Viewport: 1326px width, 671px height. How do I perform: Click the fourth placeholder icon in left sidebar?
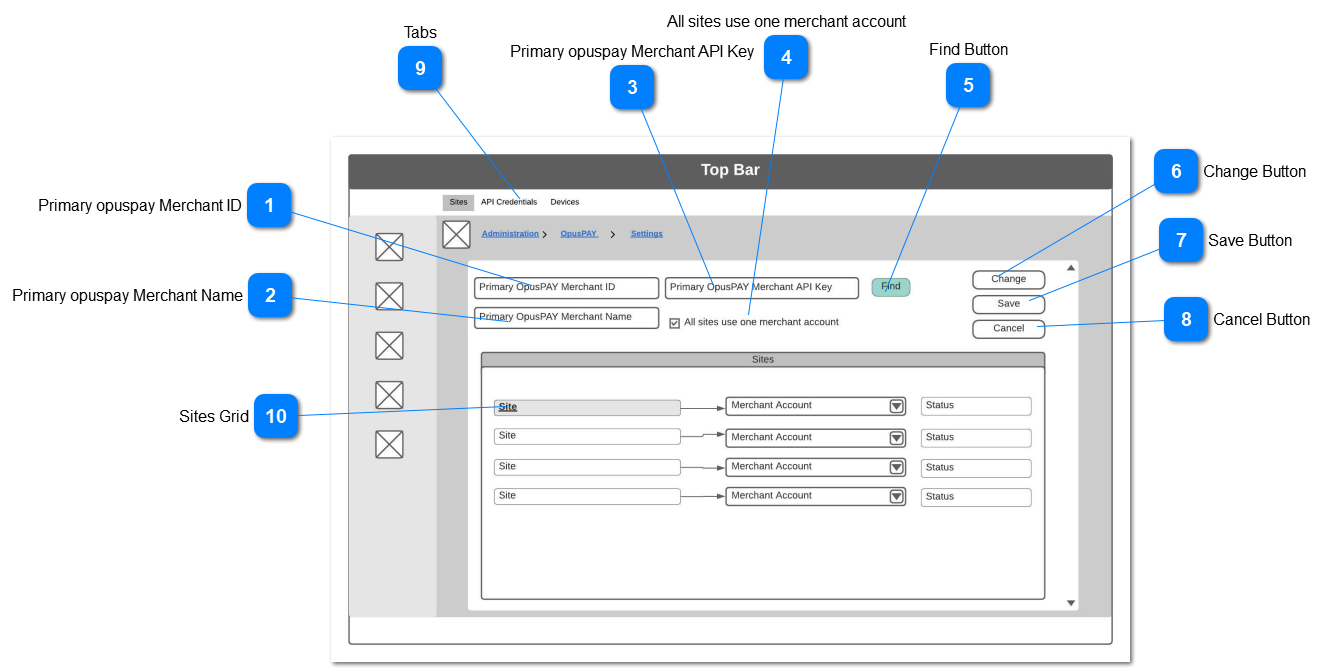389,395
